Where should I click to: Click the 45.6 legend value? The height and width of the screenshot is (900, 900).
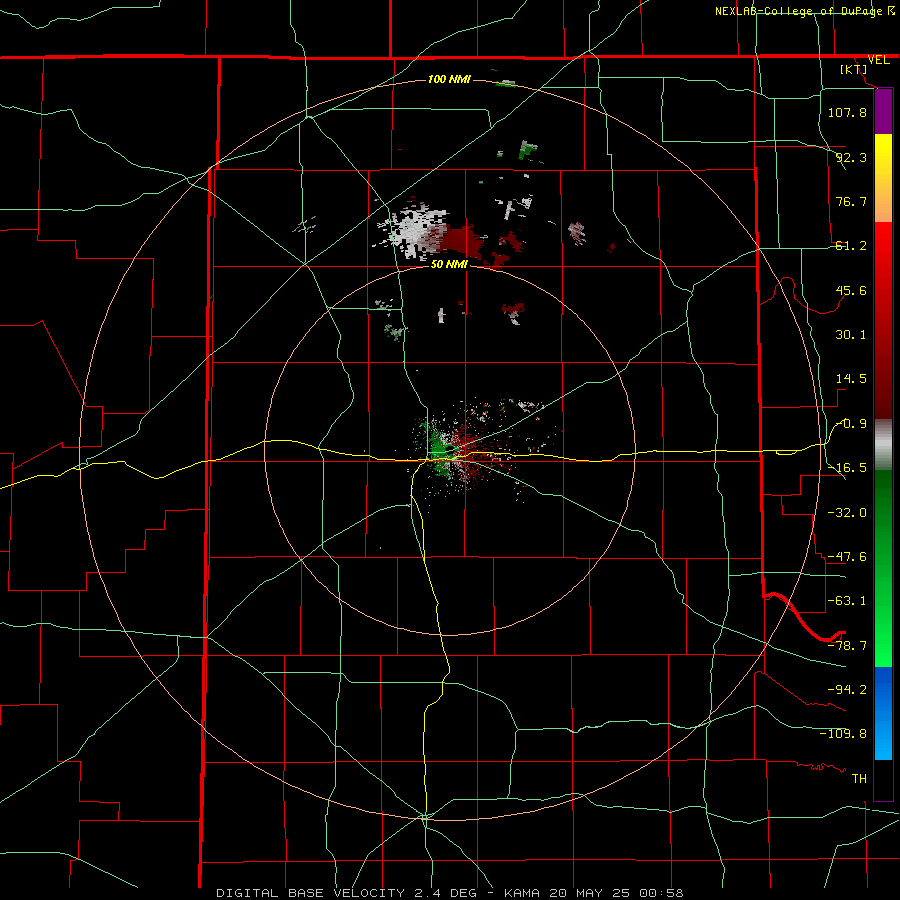[x=851, y=290]
